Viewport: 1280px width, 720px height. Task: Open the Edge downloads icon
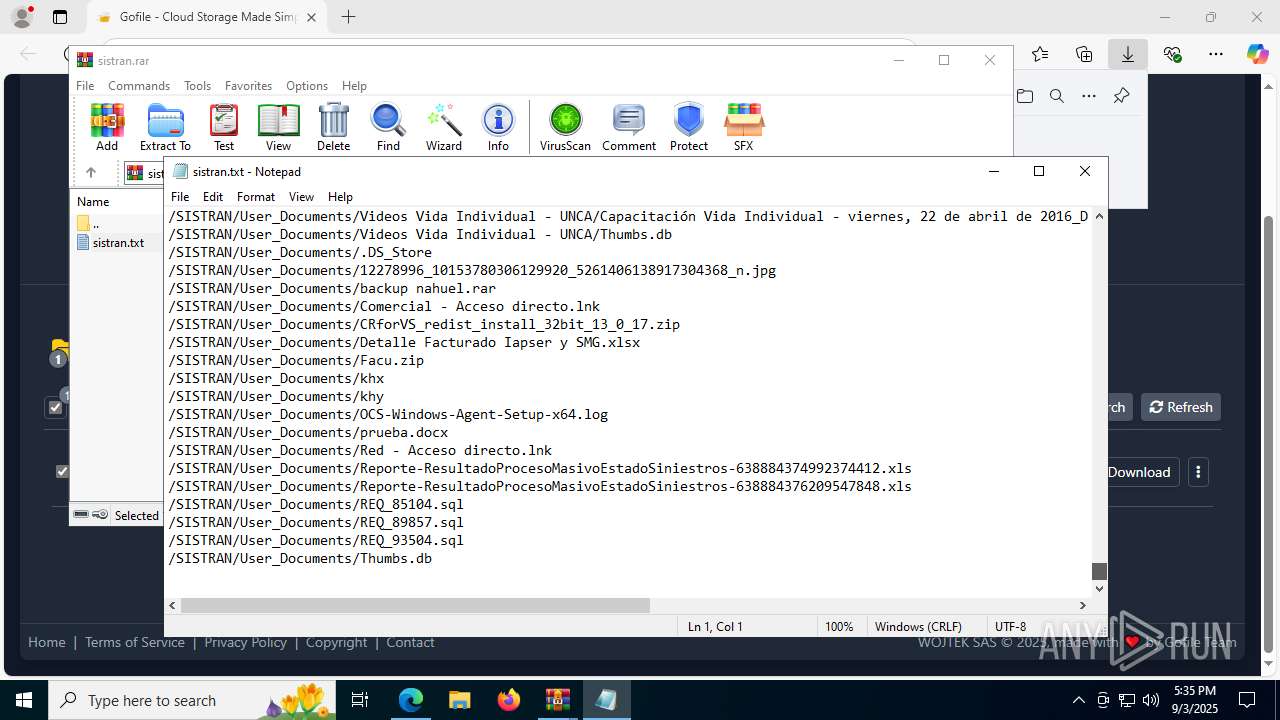[x=1127, y=54]
